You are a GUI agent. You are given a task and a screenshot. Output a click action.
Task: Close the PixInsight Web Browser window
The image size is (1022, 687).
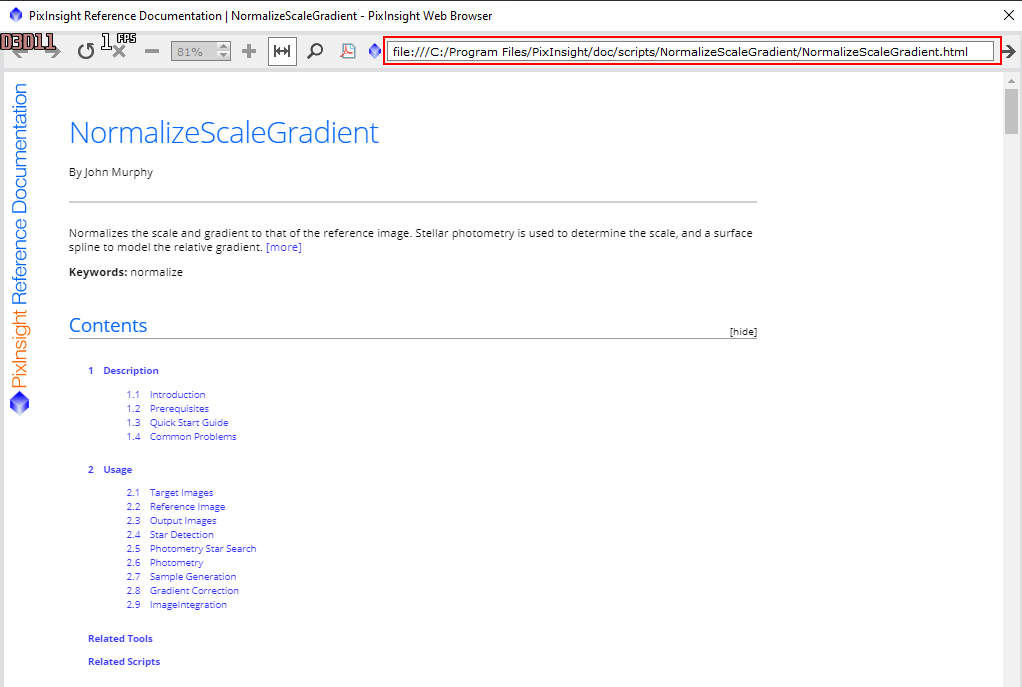pos(1008,15)
